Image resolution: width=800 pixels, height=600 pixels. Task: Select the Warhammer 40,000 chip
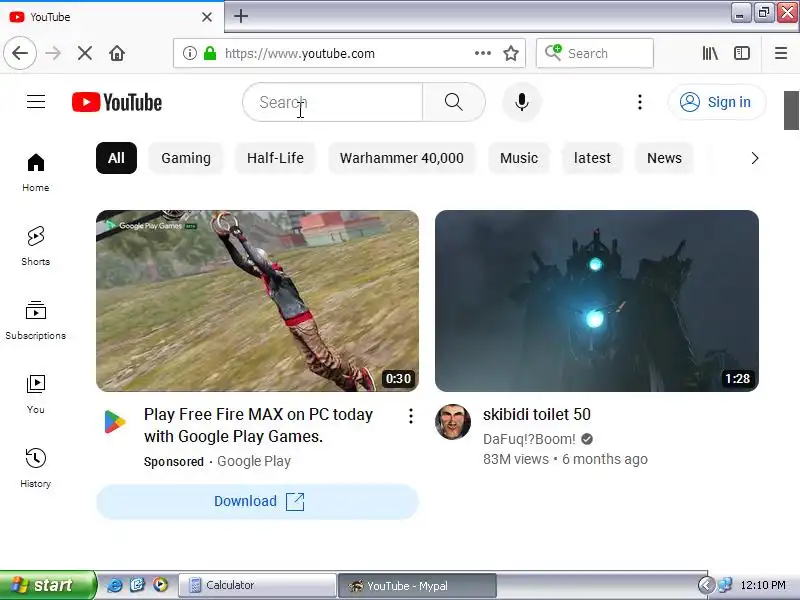tap(402, 158)
